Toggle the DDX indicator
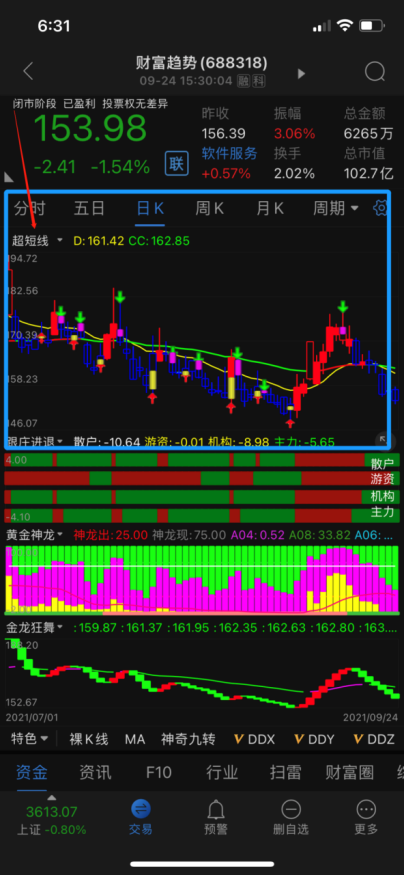The width and height of the screenshot is (405, 876). pos(254,739)
